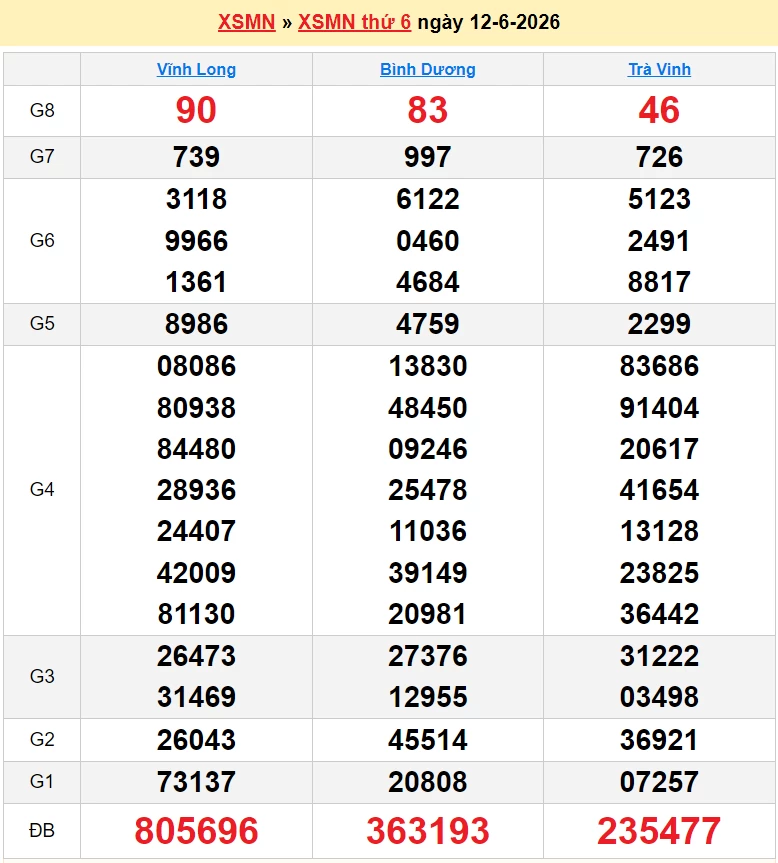
Task: Open the Trà Vinh province link
Action: pyautogui.click(x=659, y=69)
